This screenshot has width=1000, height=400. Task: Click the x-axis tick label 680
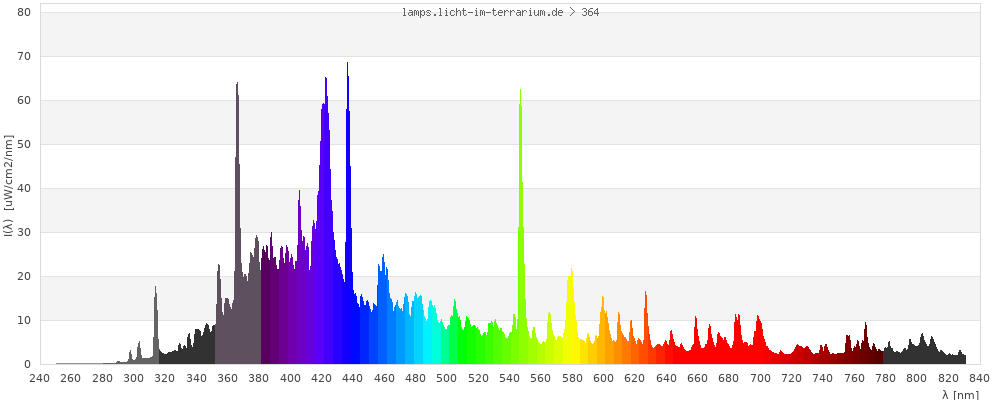point(729,378)
